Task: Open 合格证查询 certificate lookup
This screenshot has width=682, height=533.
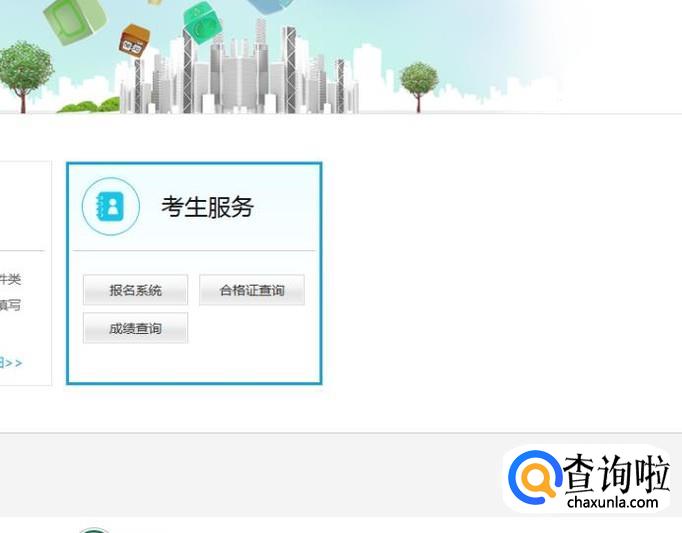Action: (252, 290)
